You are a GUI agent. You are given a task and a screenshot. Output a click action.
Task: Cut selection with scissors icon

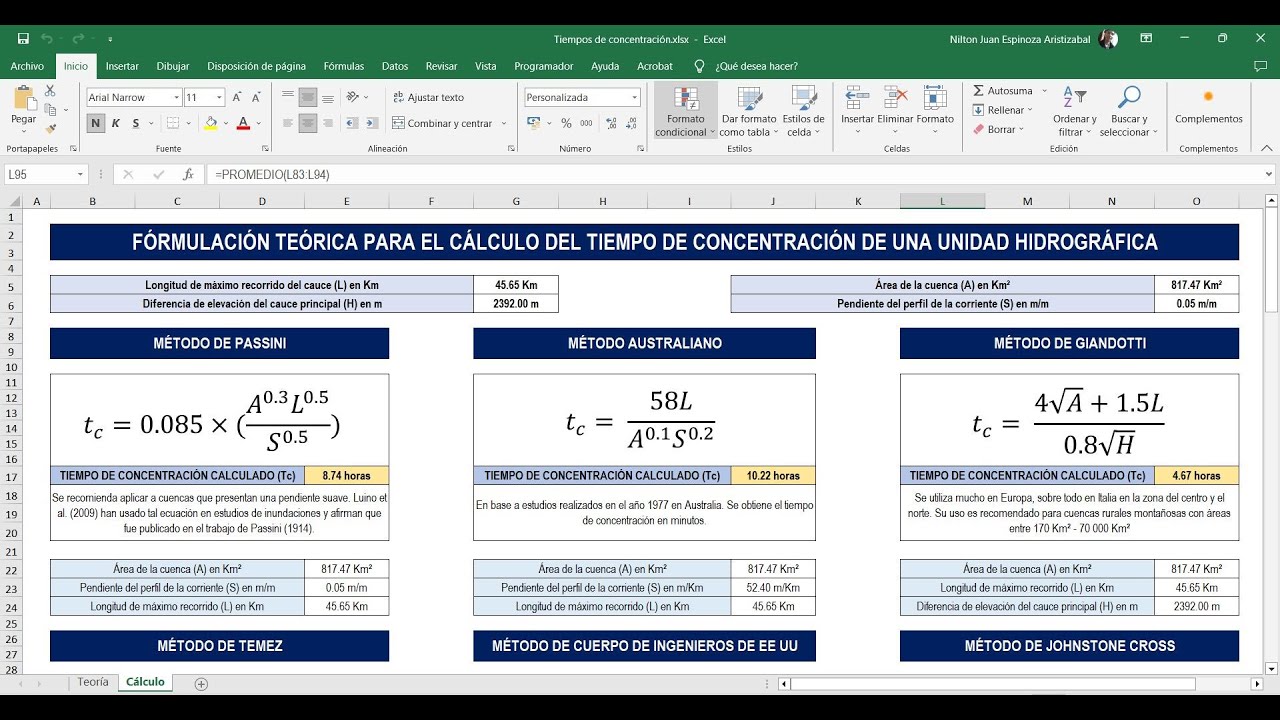tap(50, 91)
